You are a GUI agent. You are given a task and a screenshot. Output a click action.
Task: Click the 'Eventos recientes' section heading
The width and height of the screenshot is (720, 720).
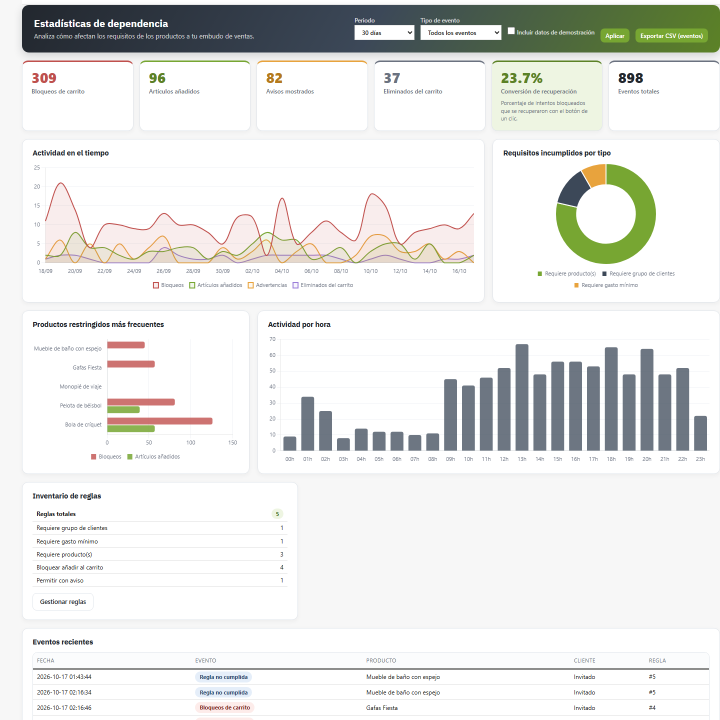[x=62, y=642]
